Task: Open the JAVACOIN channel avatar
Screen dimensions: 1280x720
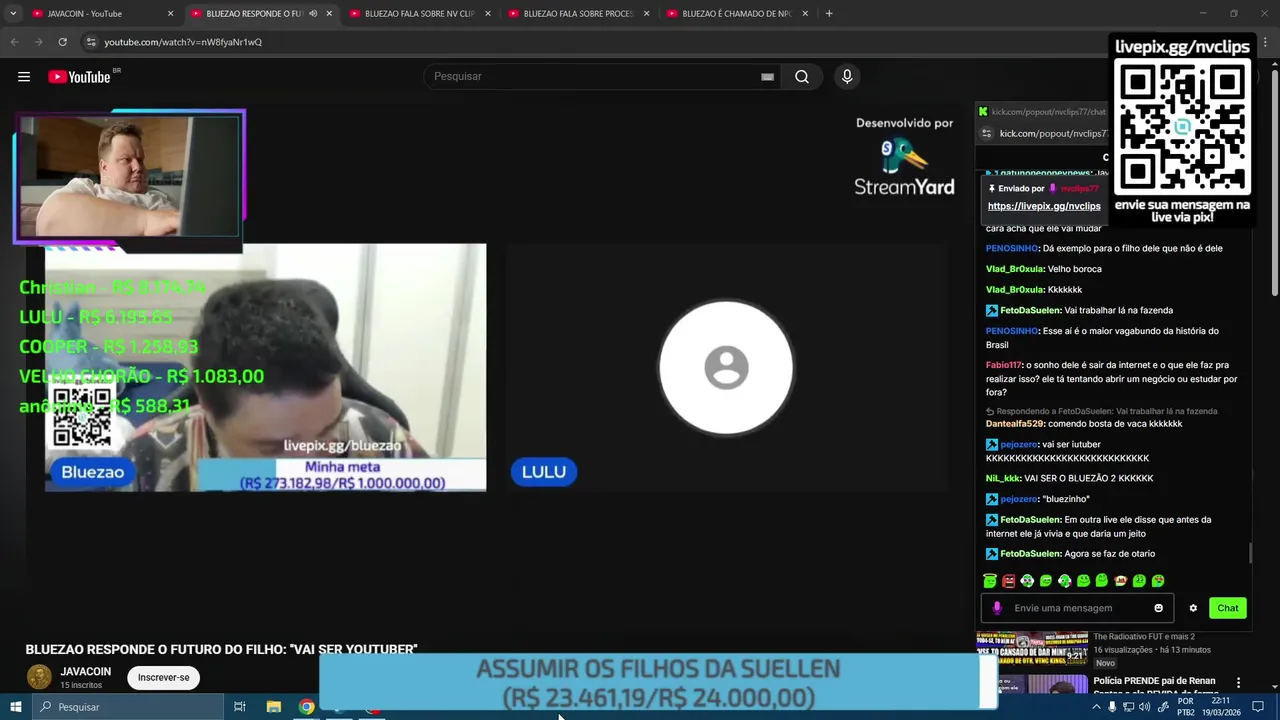Action: (x=39, y=677)
